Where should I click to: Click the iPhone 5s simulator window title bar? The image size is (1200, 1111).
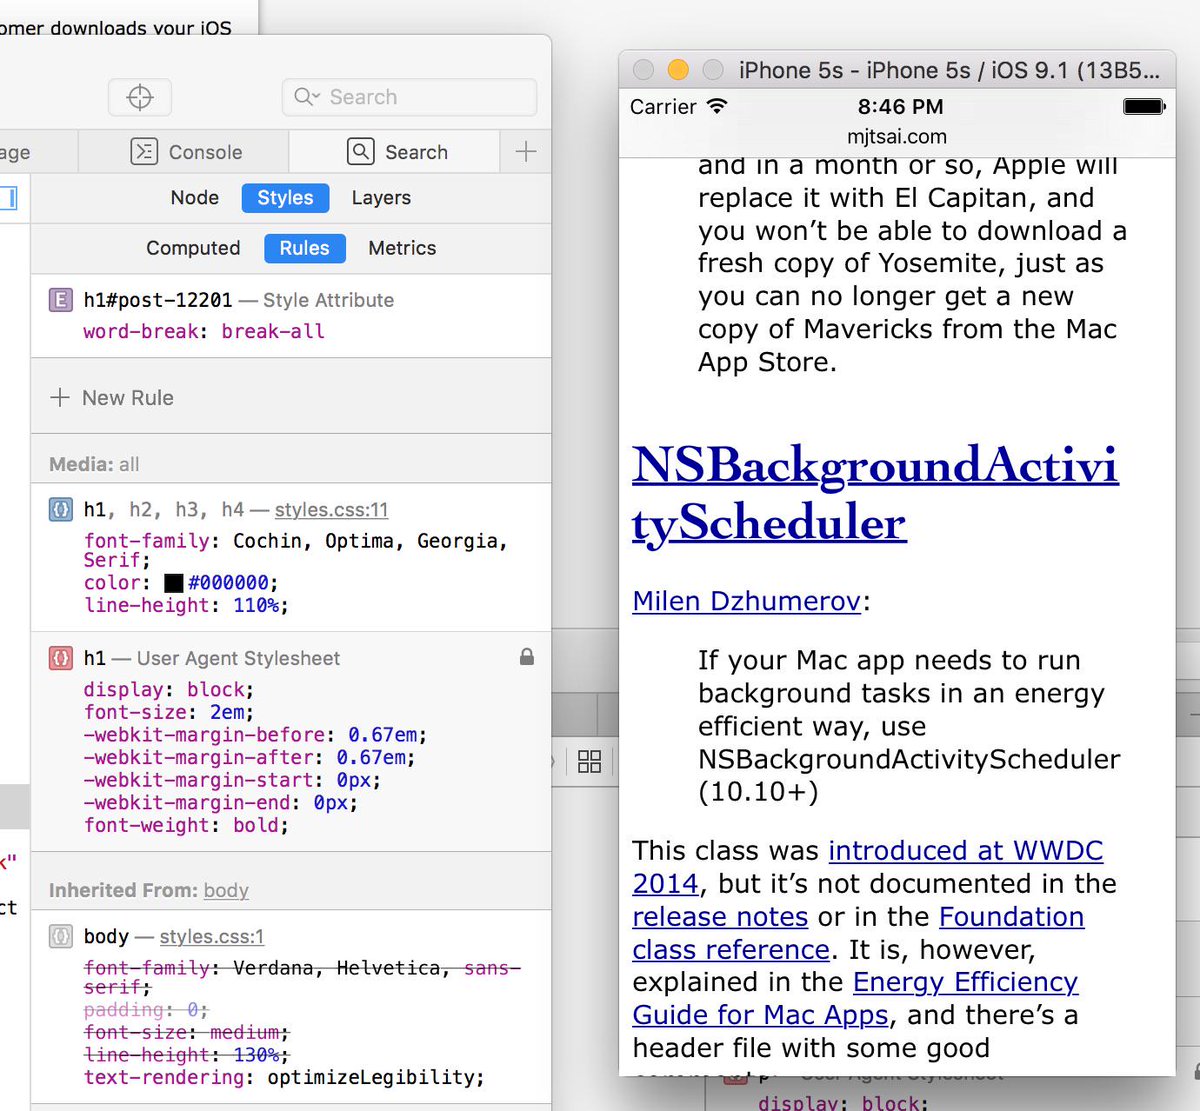point(897,70)
